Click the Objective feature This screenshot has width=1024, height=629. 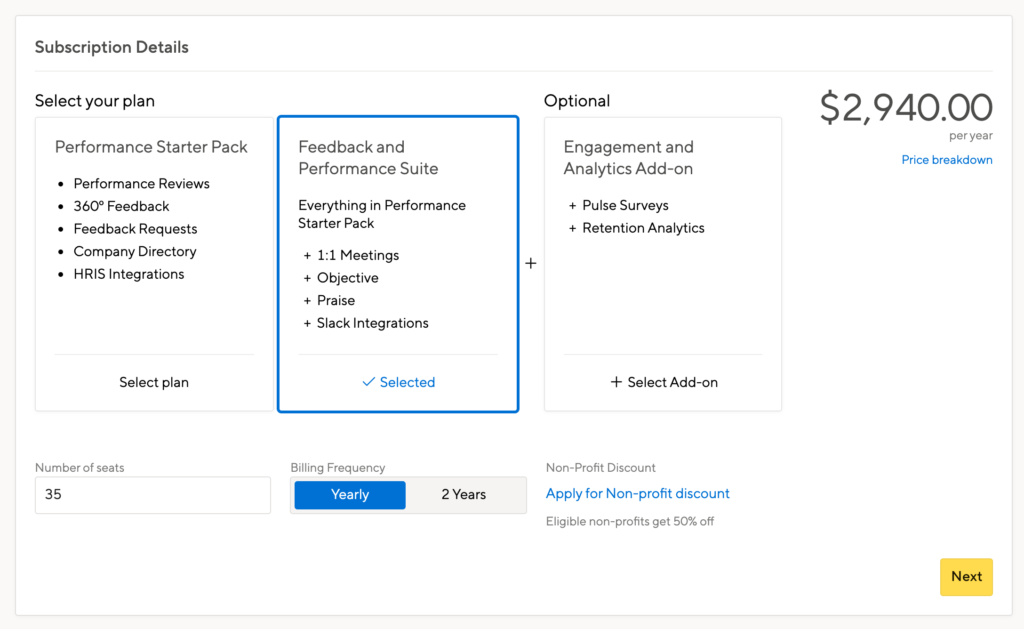tap(347, 278)
